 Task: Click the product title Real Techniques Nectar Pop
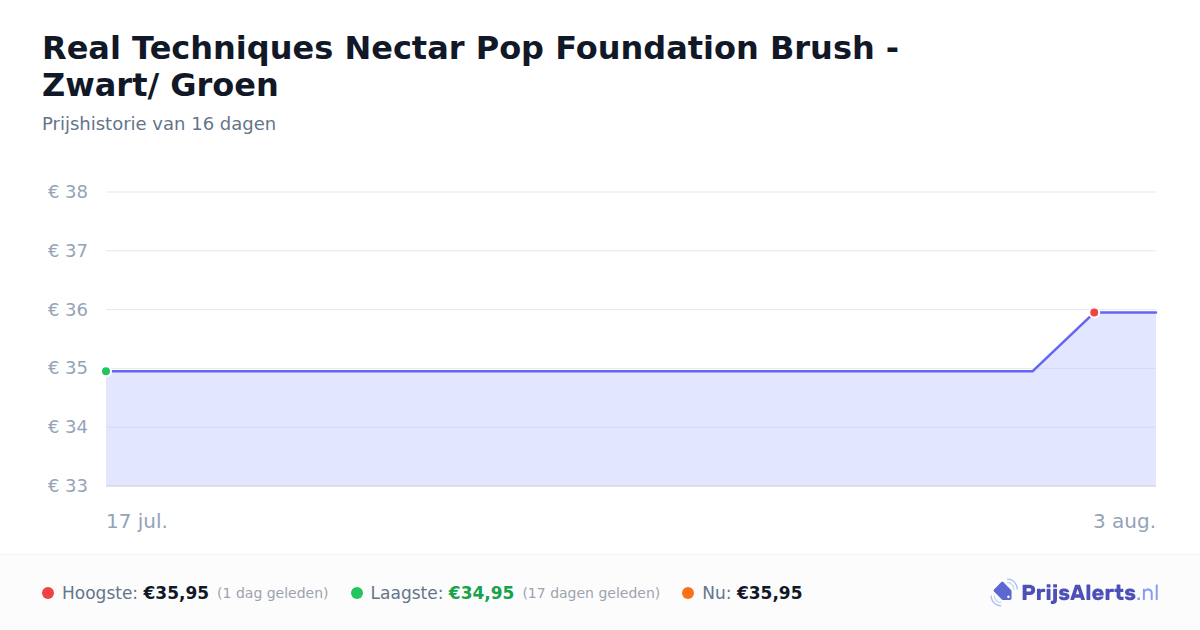coord(470,66)
